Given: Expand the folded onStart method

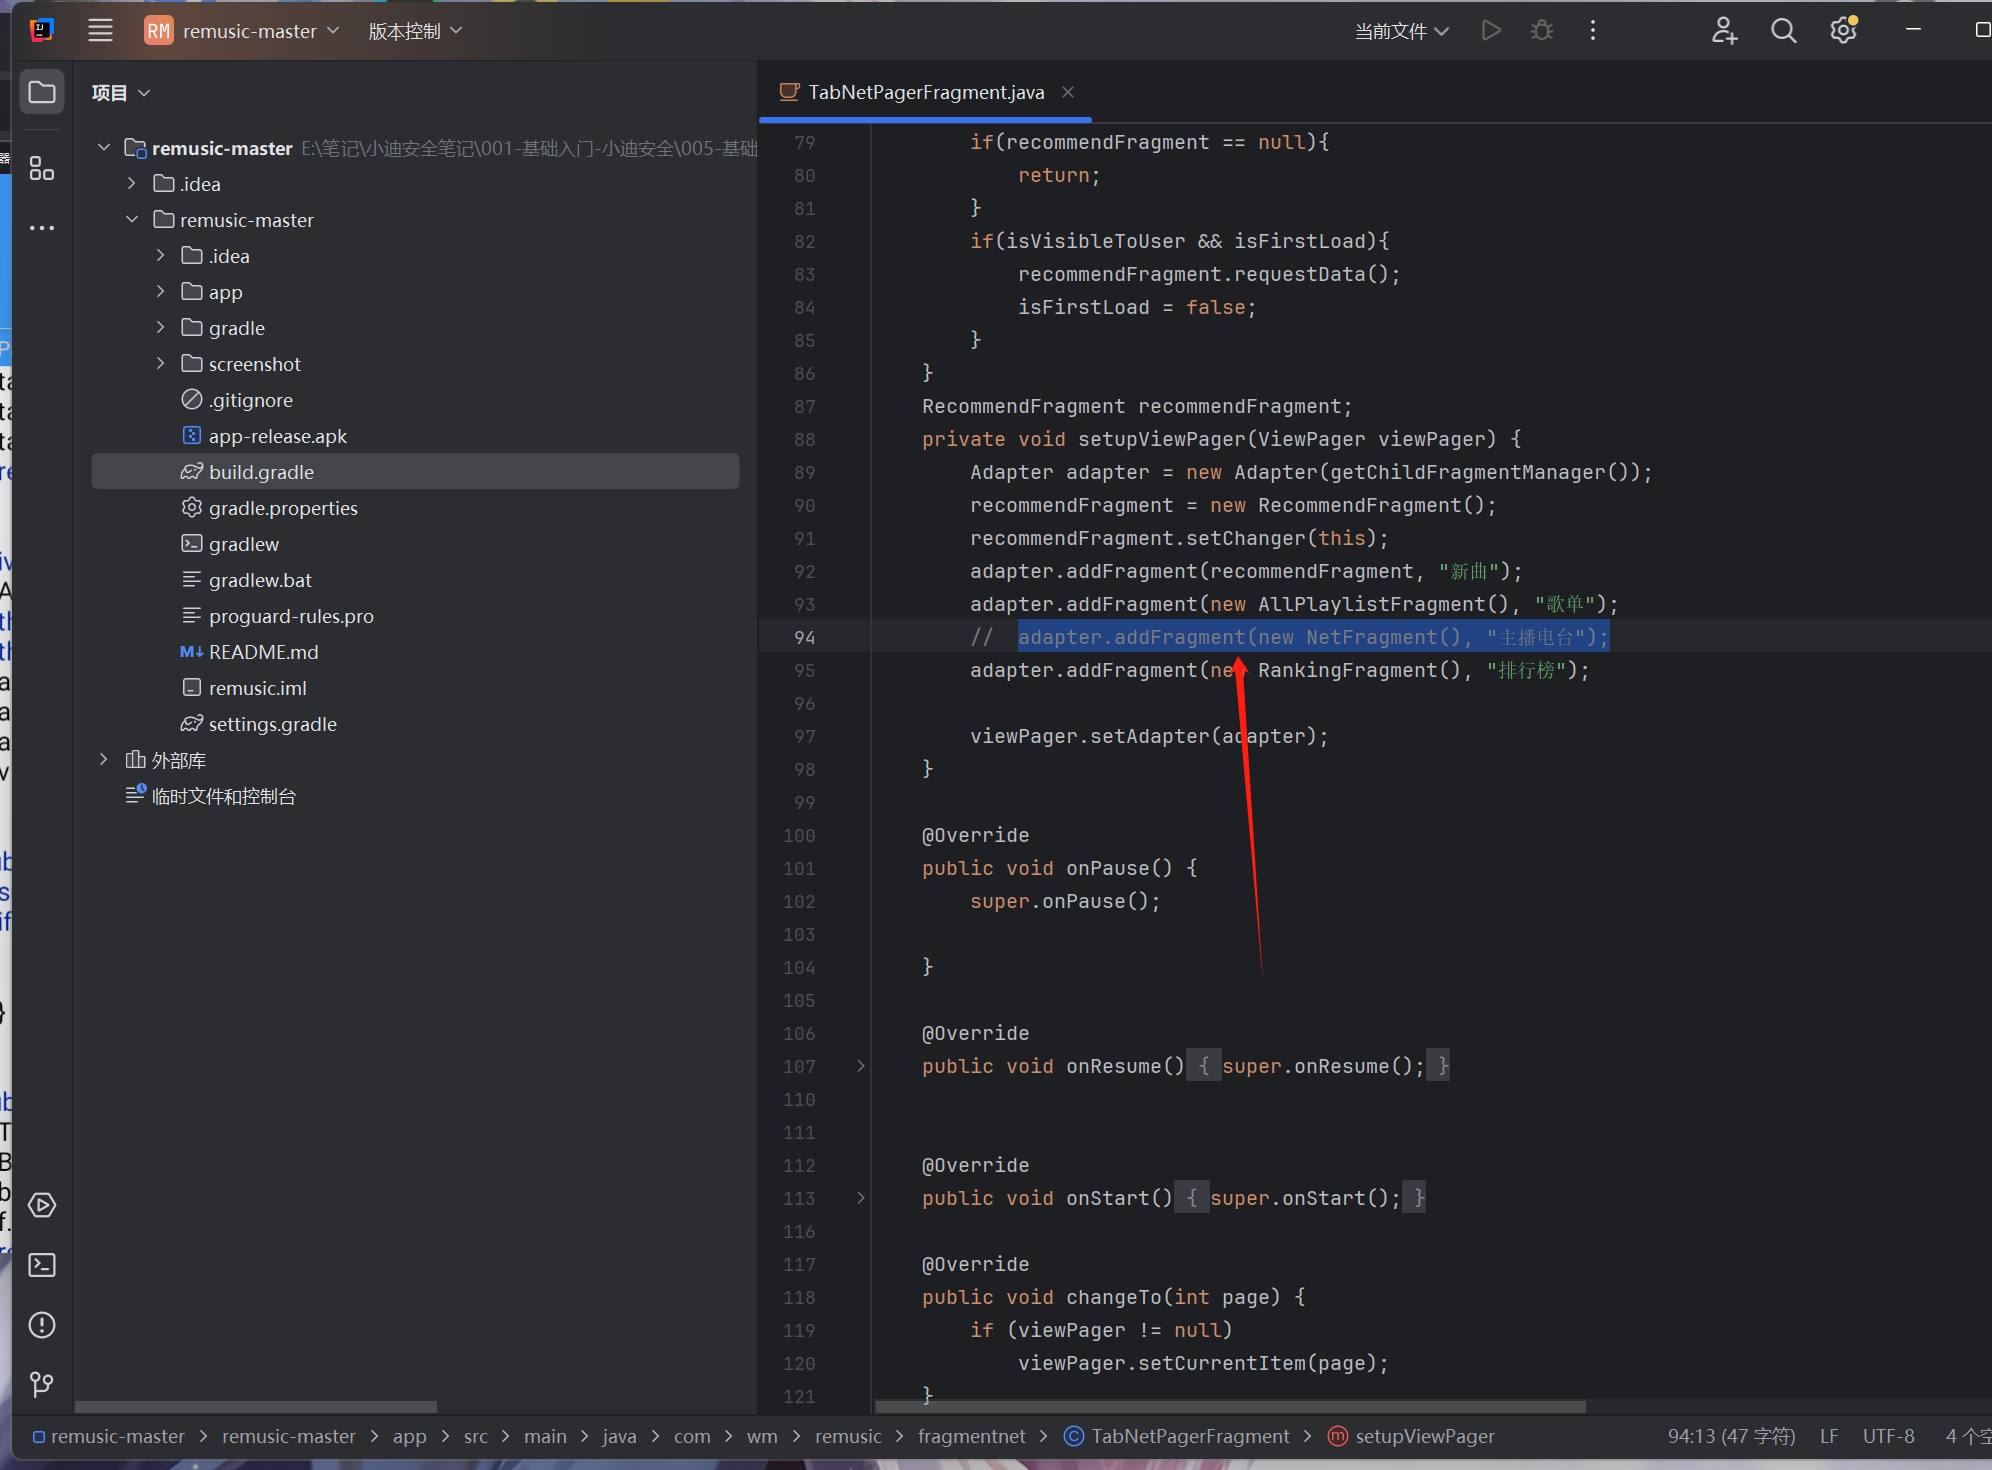Looking at the screenshot, I should [x=861, y=1198].
